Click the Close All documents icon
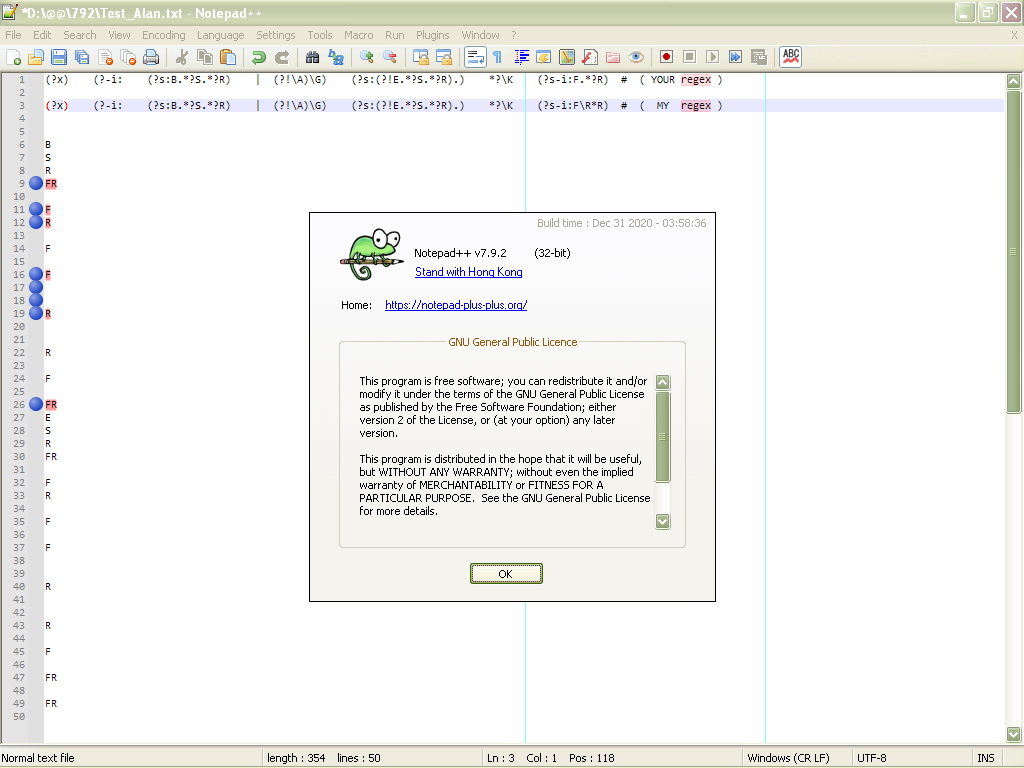The height and width of the screenshot is (768, 1024). [x=128, y=57]
